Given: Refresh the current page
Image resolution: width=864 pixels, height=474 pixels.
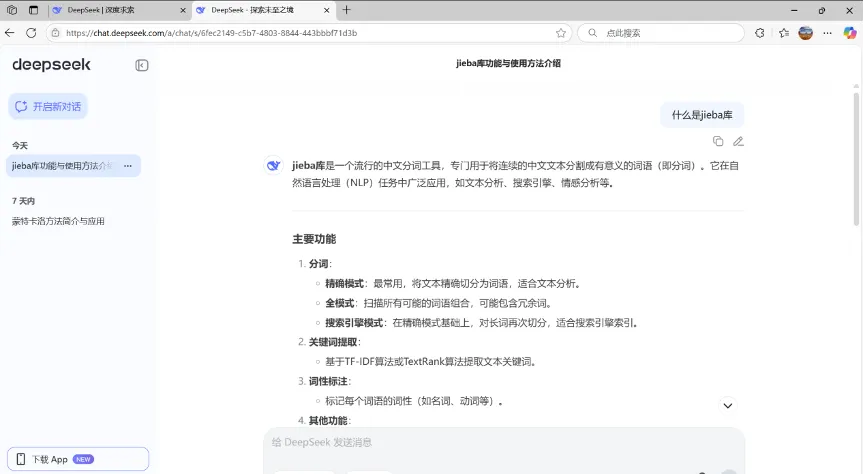Looking at the screenshot, I should [x=31, y=33].
